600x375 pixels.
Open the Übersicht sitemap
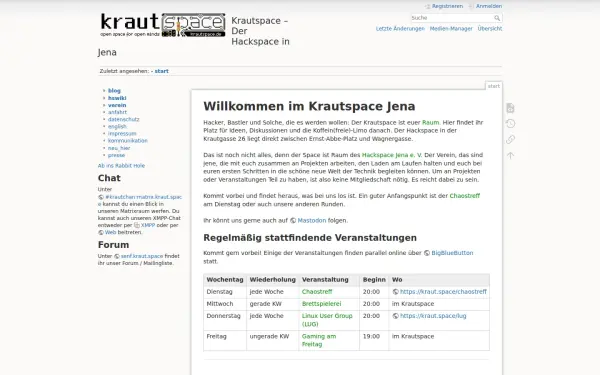pos(490,29)
